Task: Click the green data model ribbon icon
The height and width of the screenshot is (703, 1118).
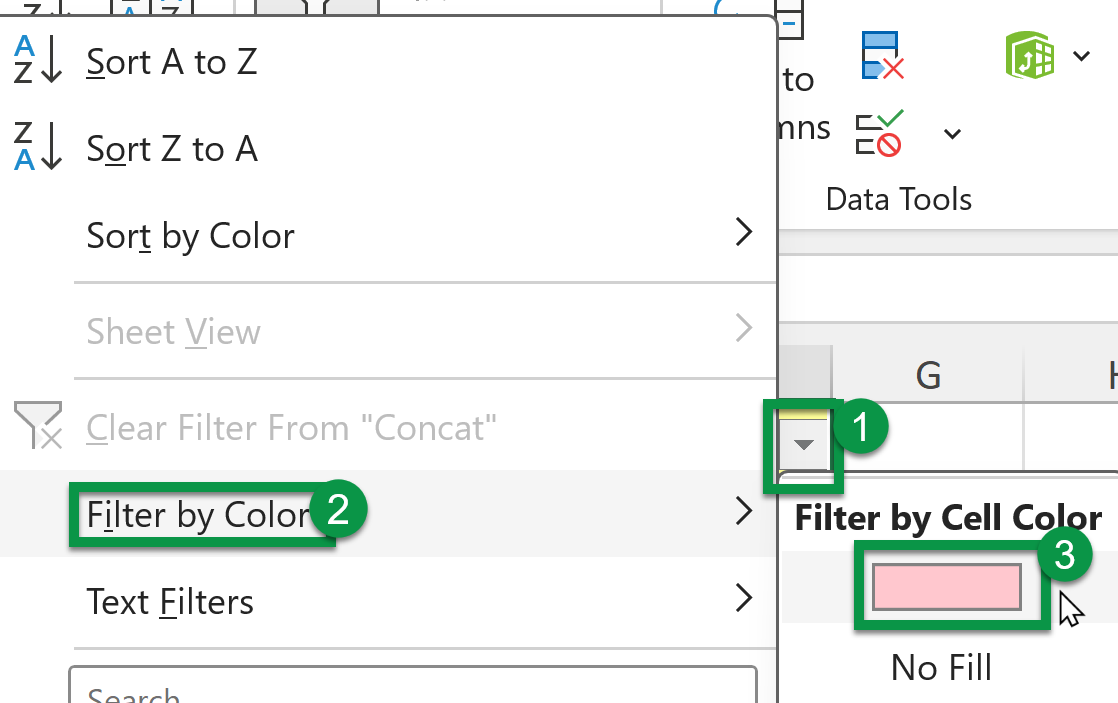Action: [x=1032, y=56]
